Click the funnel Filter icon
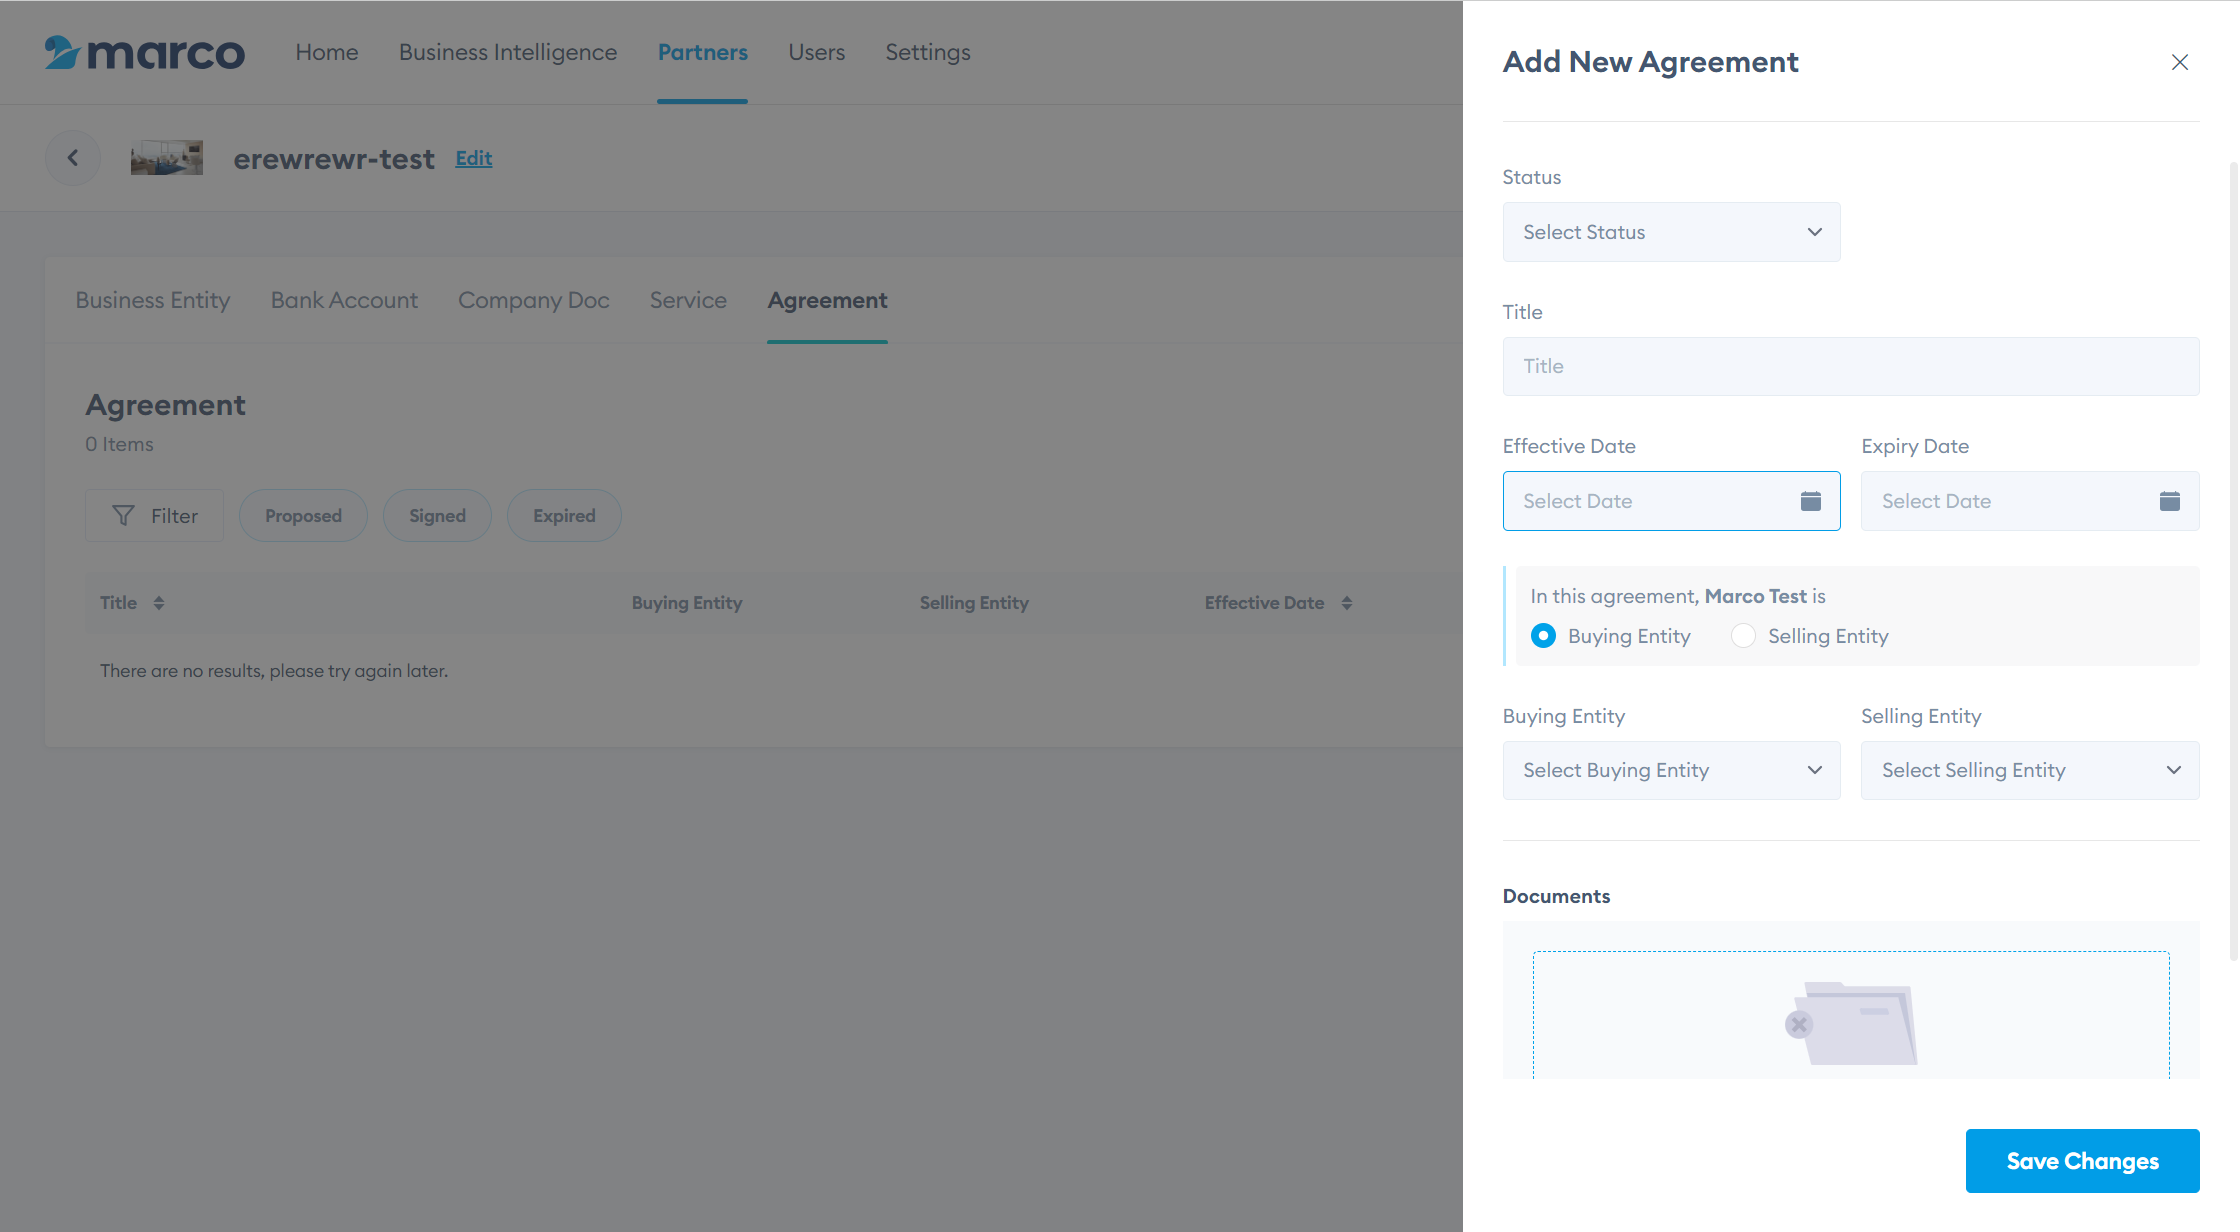The height and width of the screenshot is (1232, 2240). (x=123, y=516)
